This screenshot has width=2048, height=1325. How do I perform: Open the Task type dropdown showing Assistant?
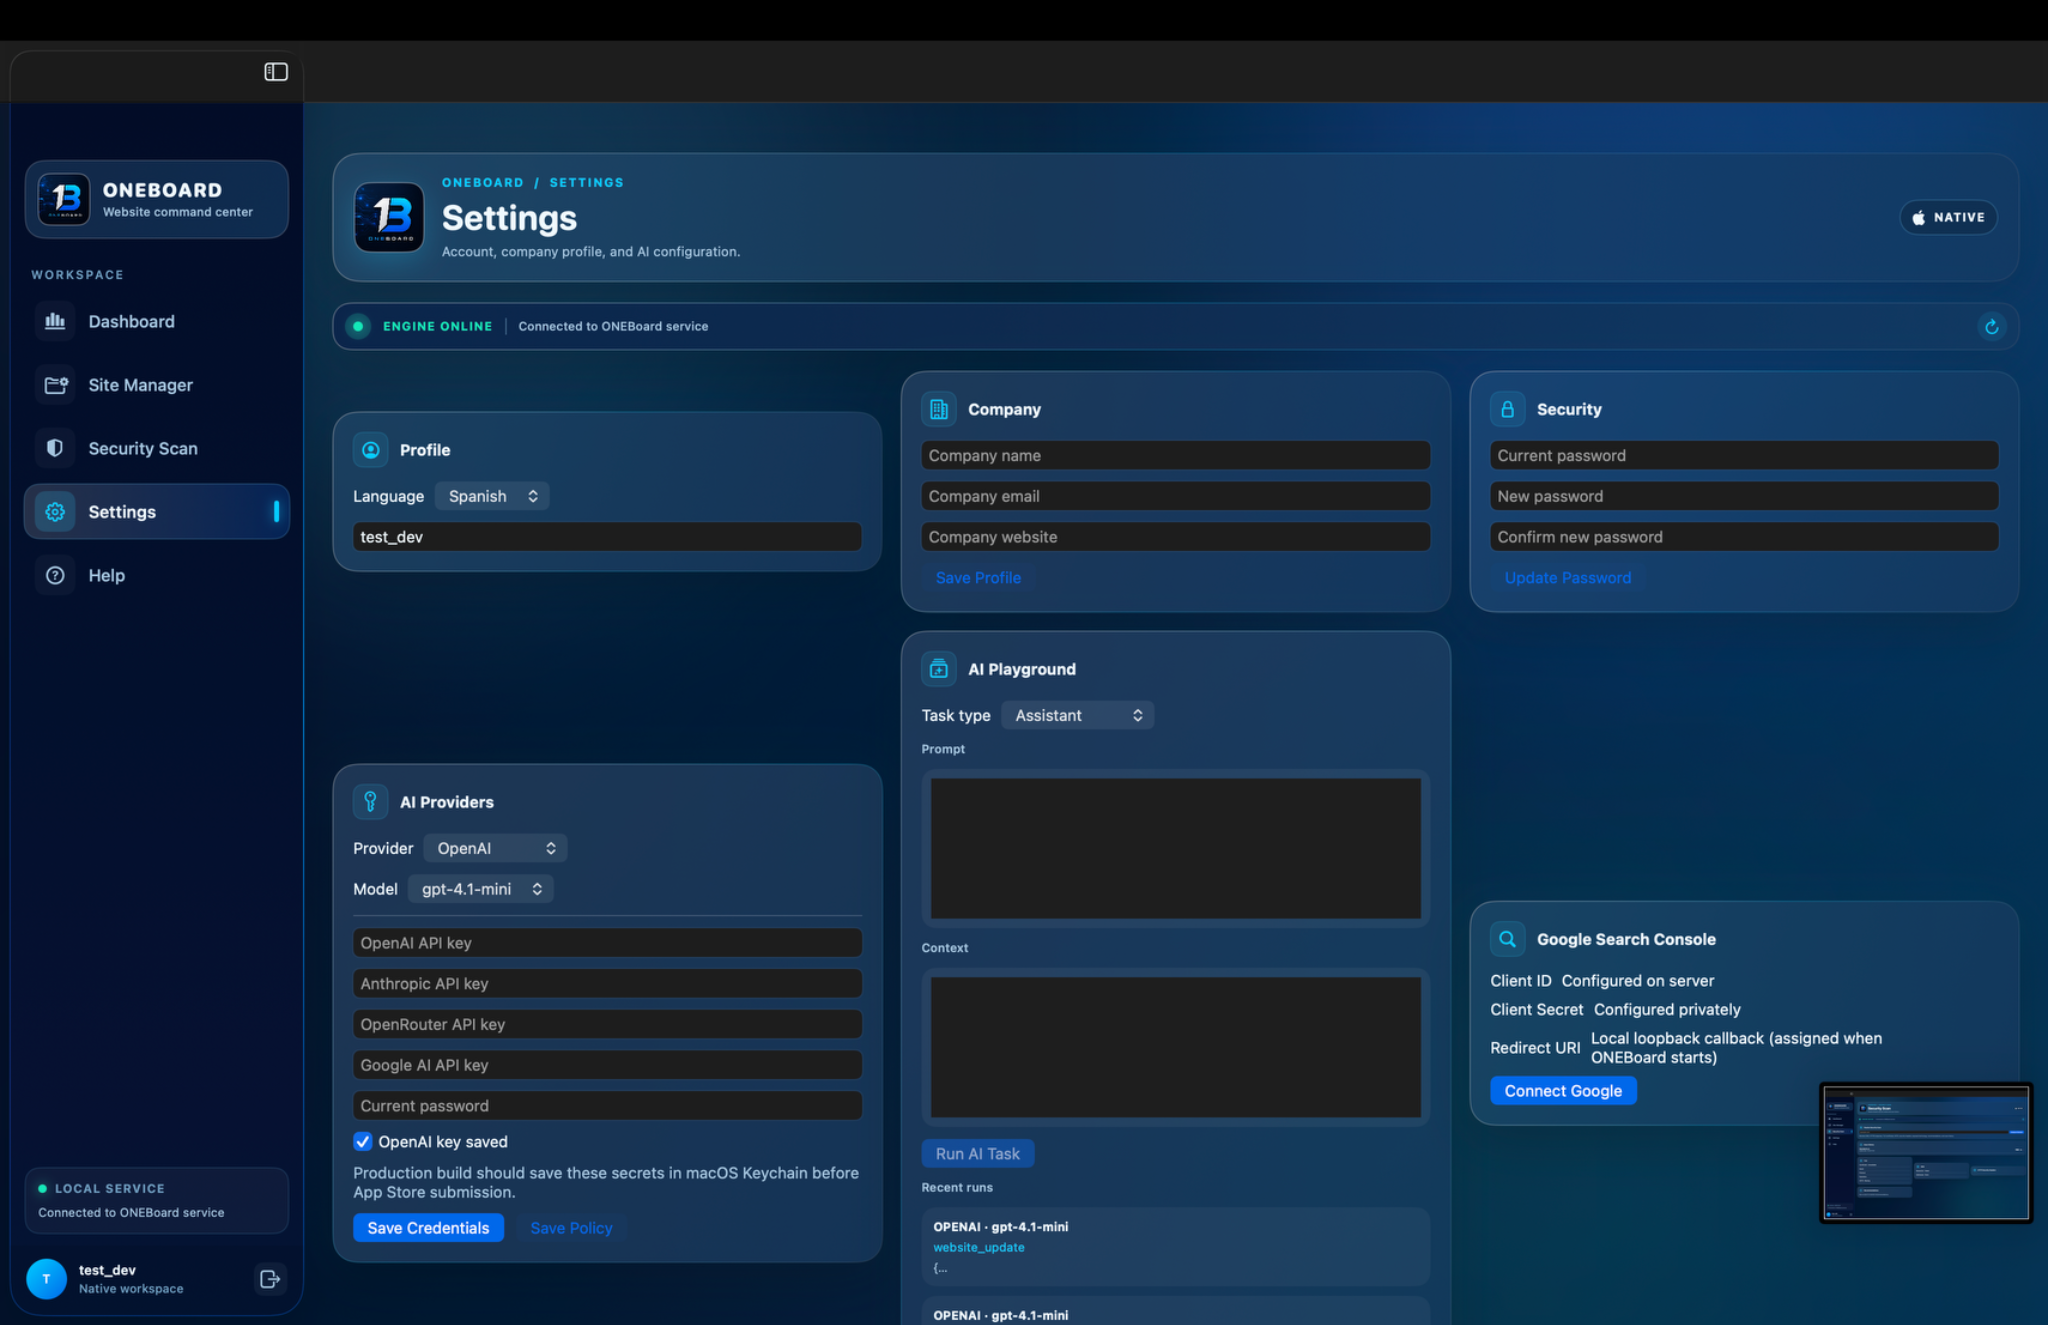[1077, 715]
